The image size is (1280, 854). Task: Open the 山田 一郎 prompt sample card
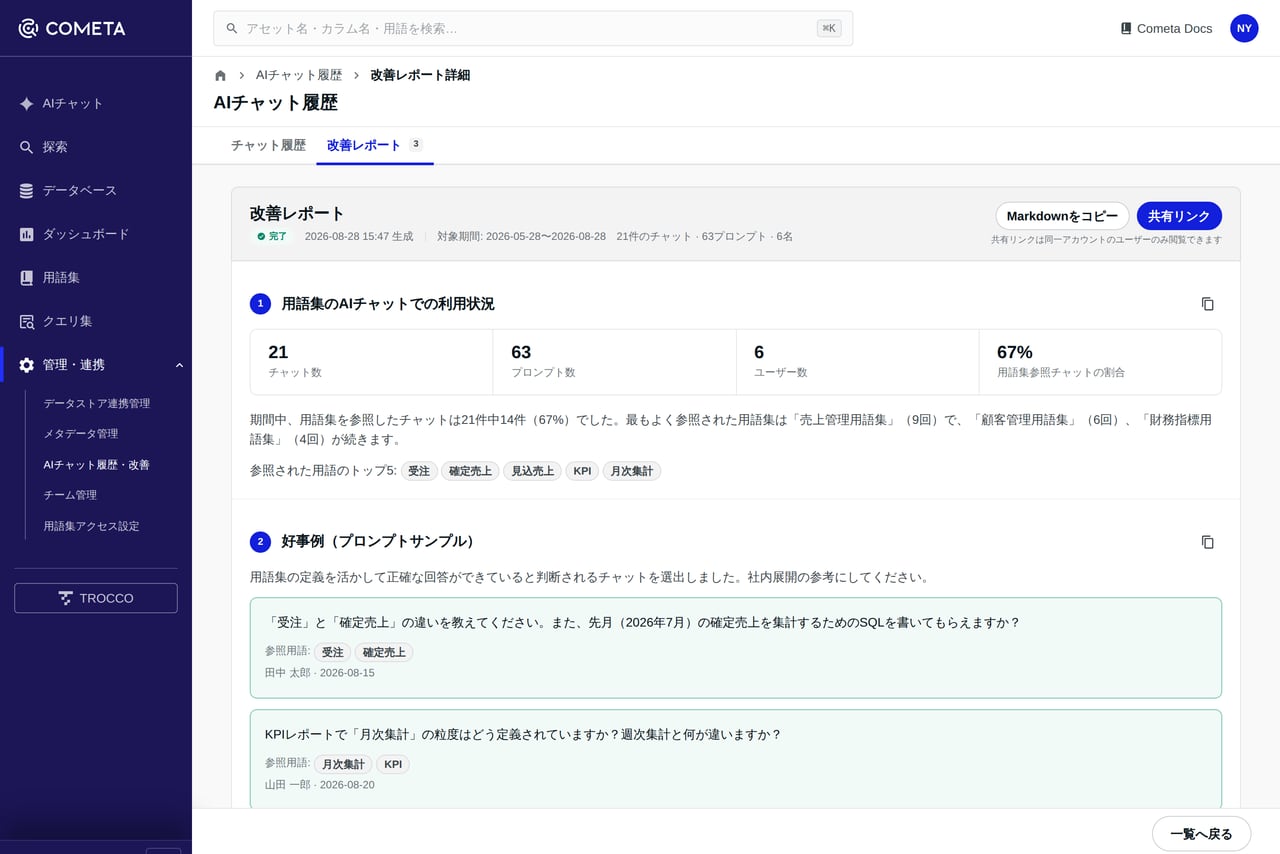point(736,760)
